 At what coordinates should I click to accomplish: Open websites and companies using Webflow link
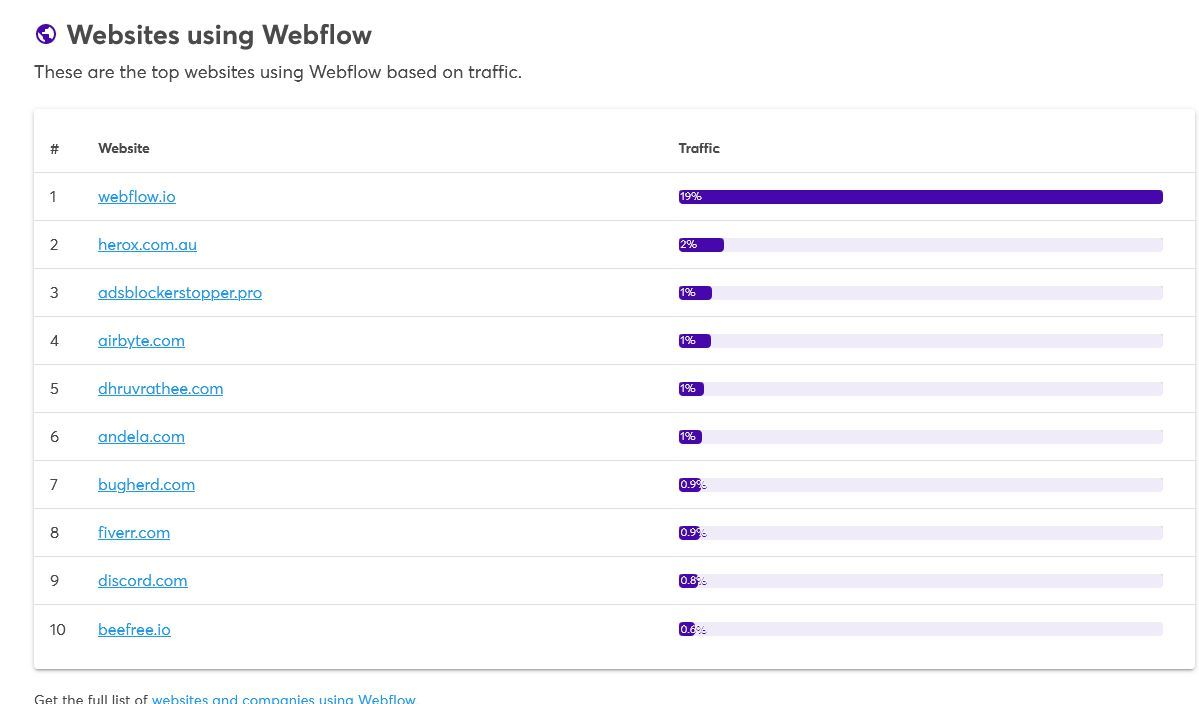(x=284, y=698)
